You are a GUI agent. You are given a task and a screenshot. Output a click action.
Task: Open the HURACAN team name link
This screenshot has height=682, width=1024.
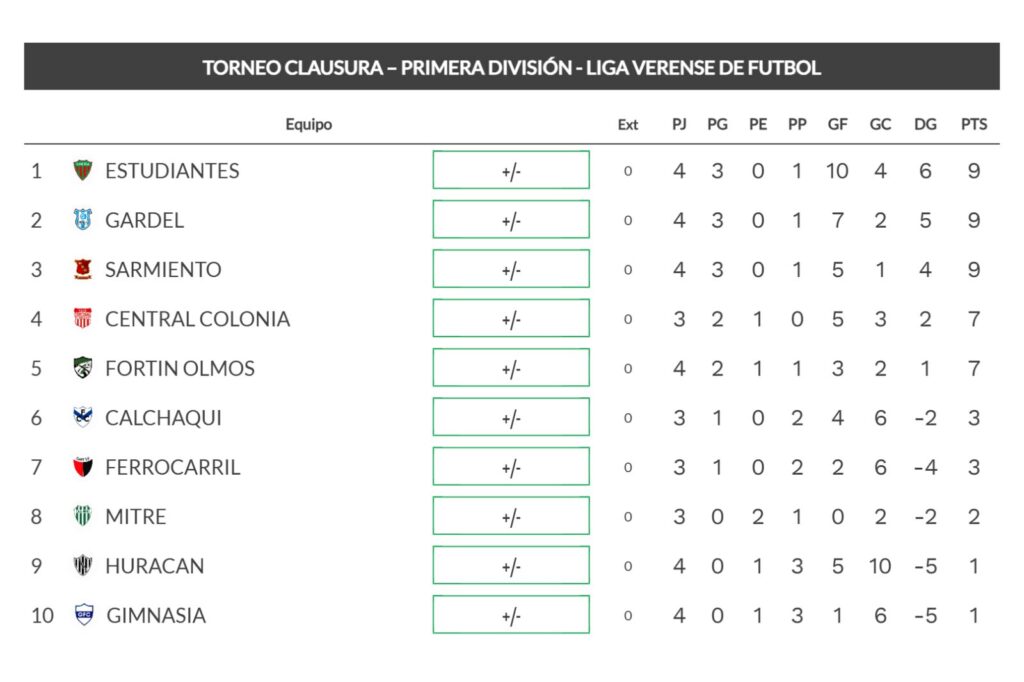(x=154, y=566)
